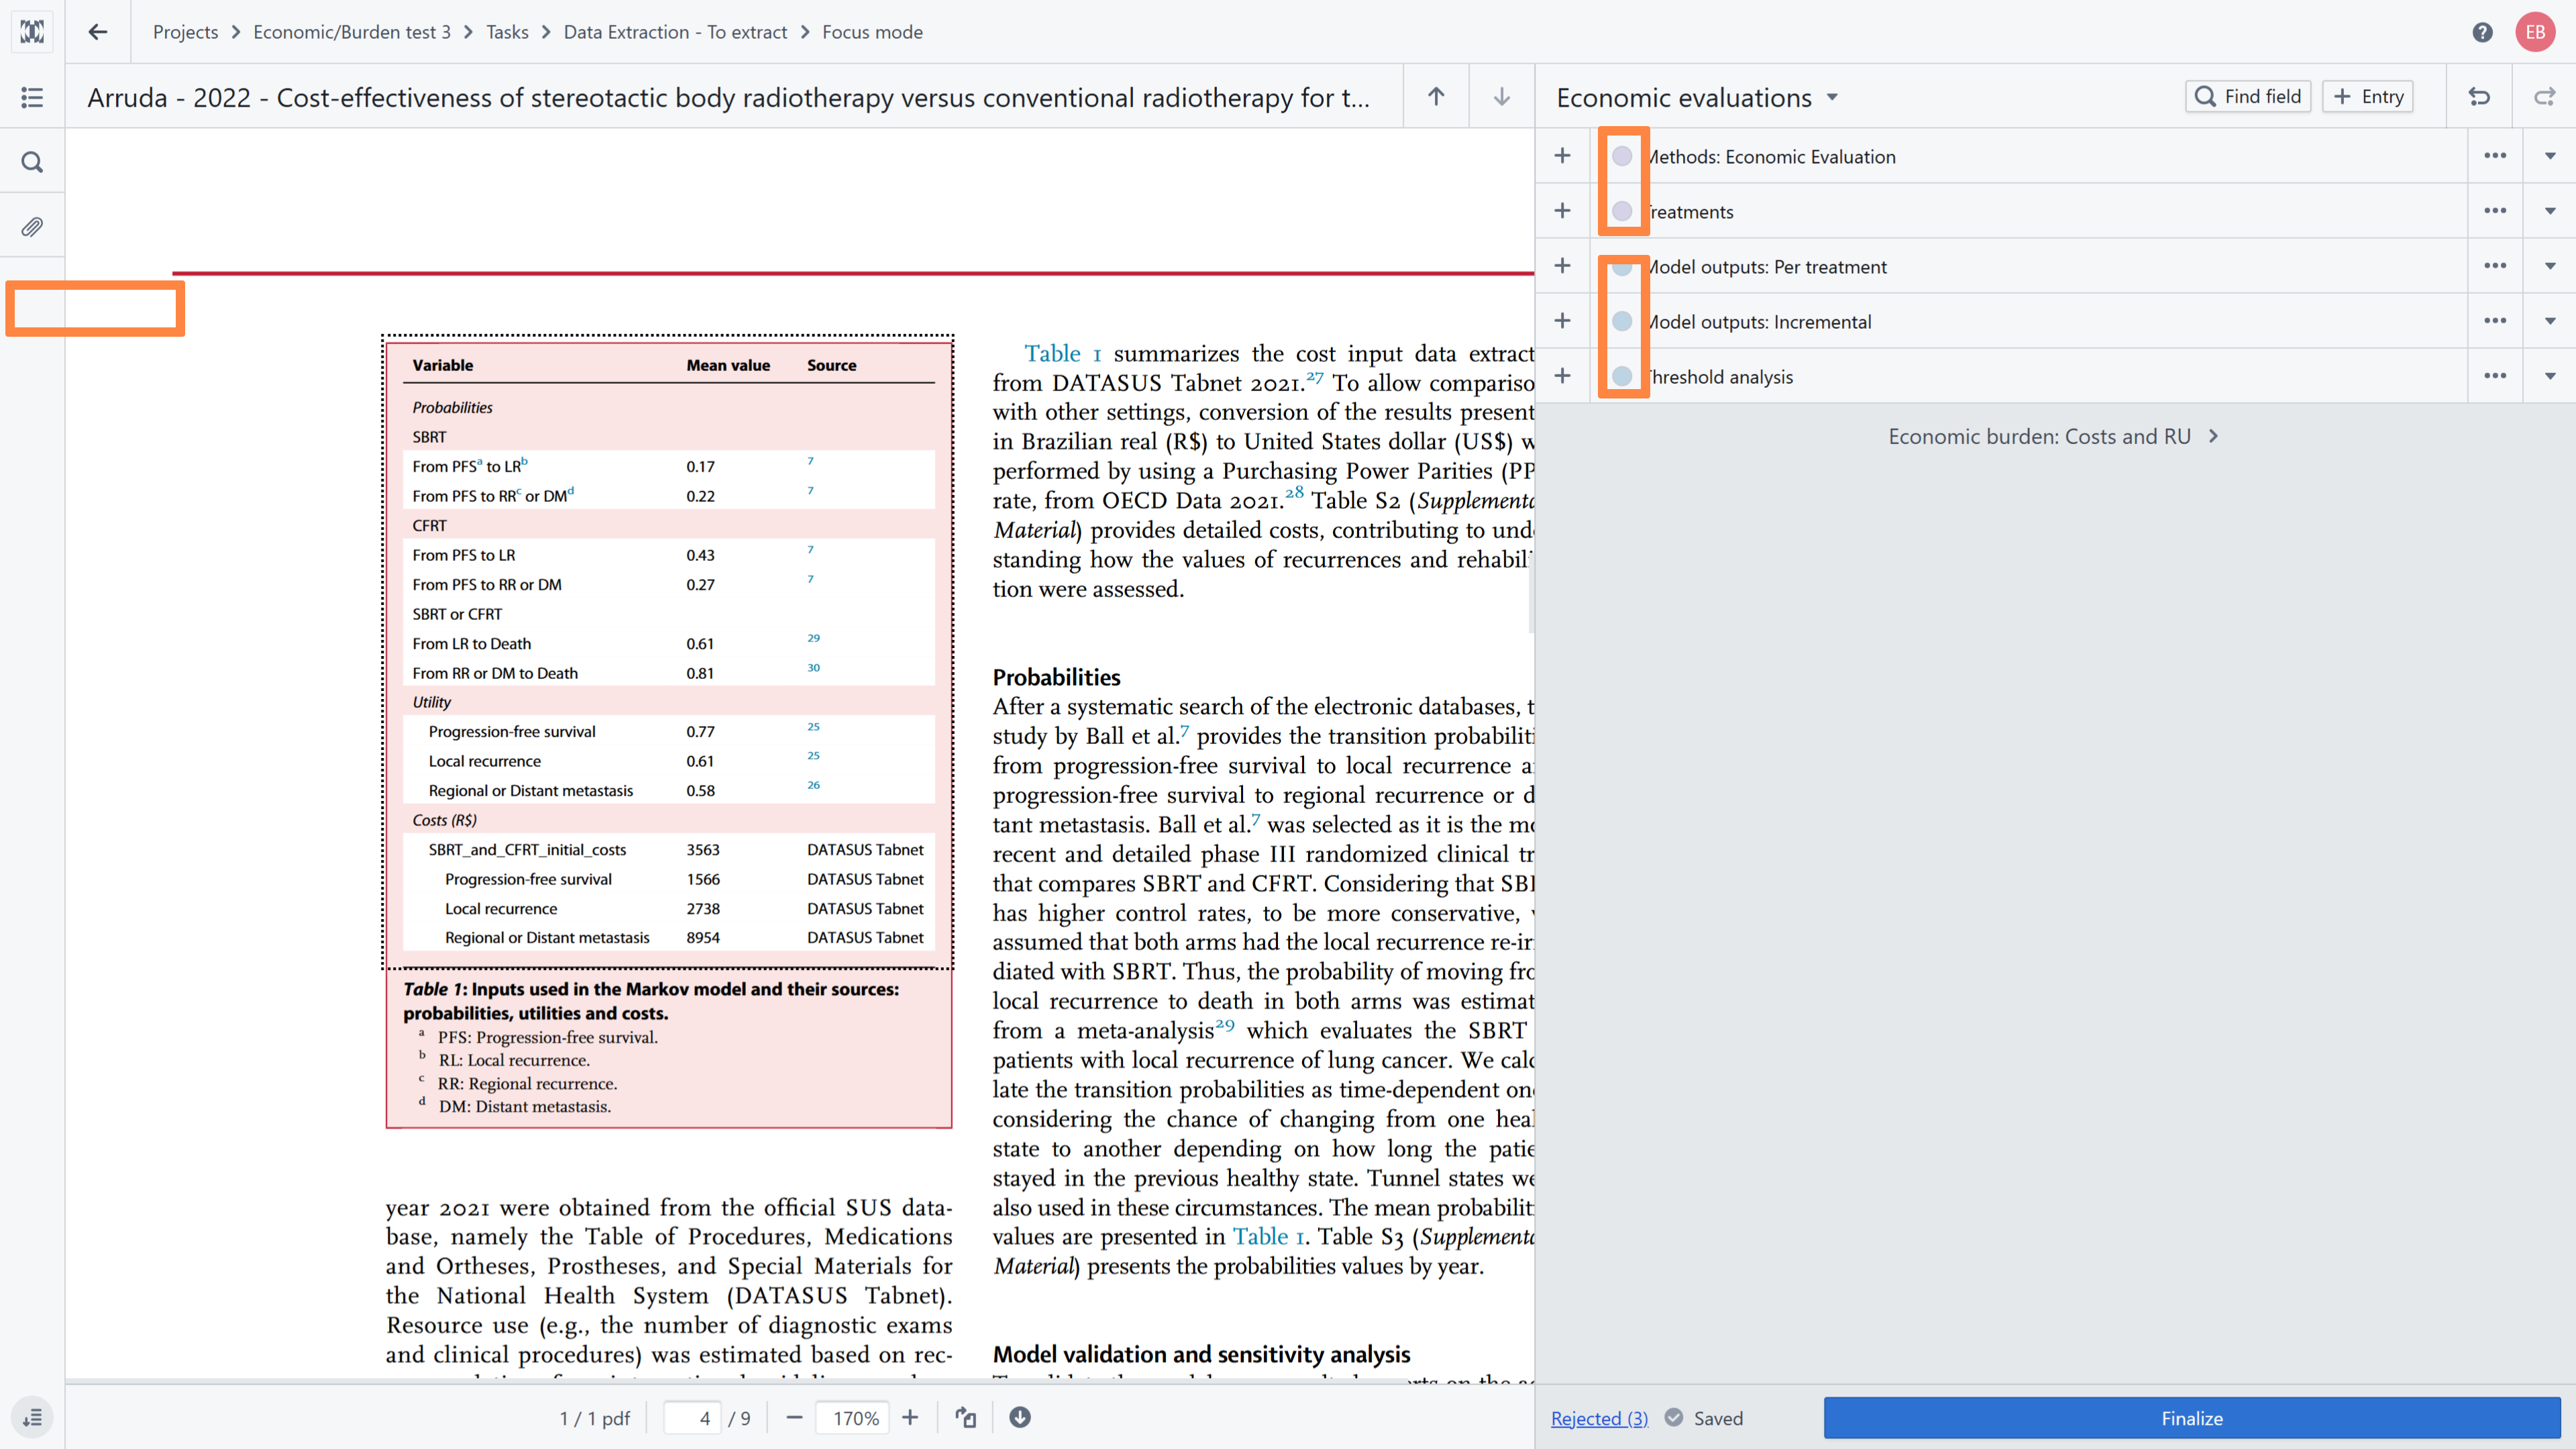
Task: Go to next document with down arrow
Action: pos(1501,97)
